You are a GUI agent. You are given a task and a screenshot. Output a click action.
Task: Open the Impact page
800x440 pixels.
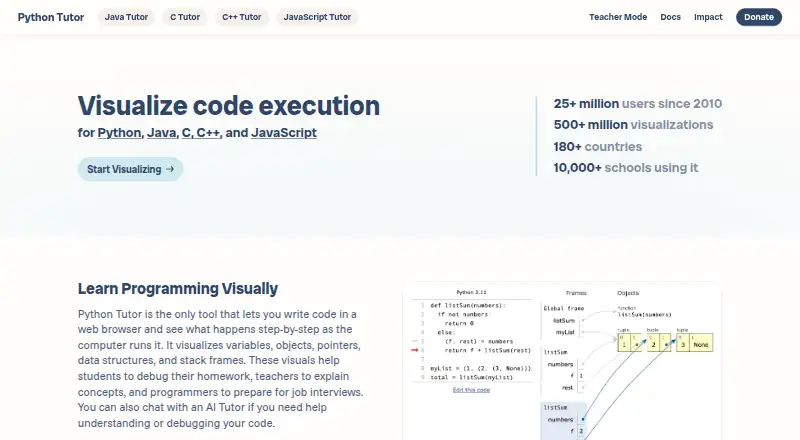(x=708, y=17)
